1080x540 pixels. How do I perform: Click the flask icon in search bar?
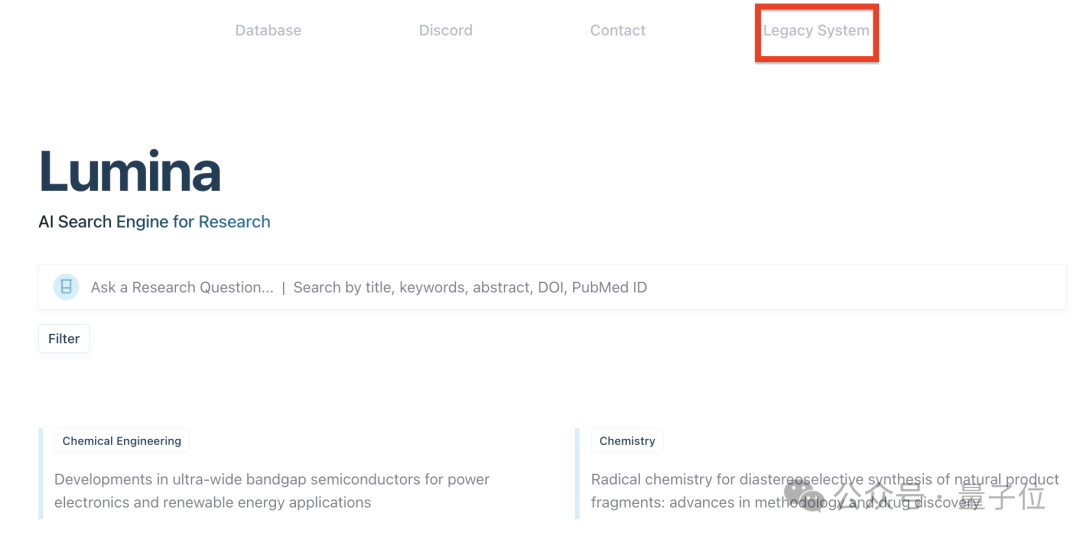tap(66, 287)
